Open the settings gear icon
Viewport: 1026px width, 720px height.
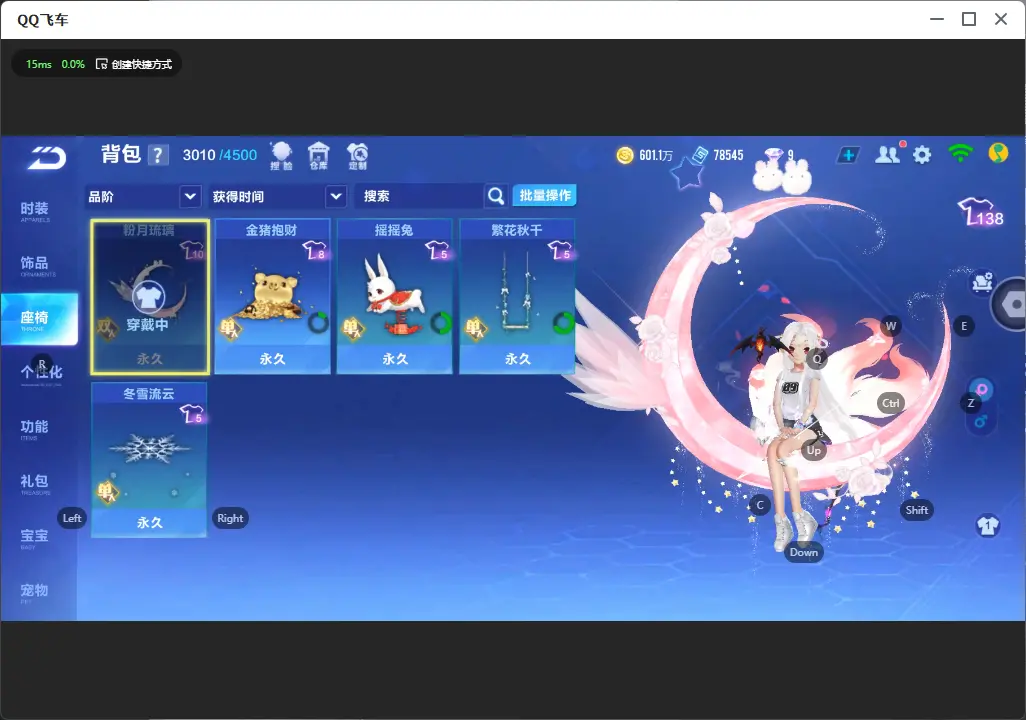pos(922,155)
